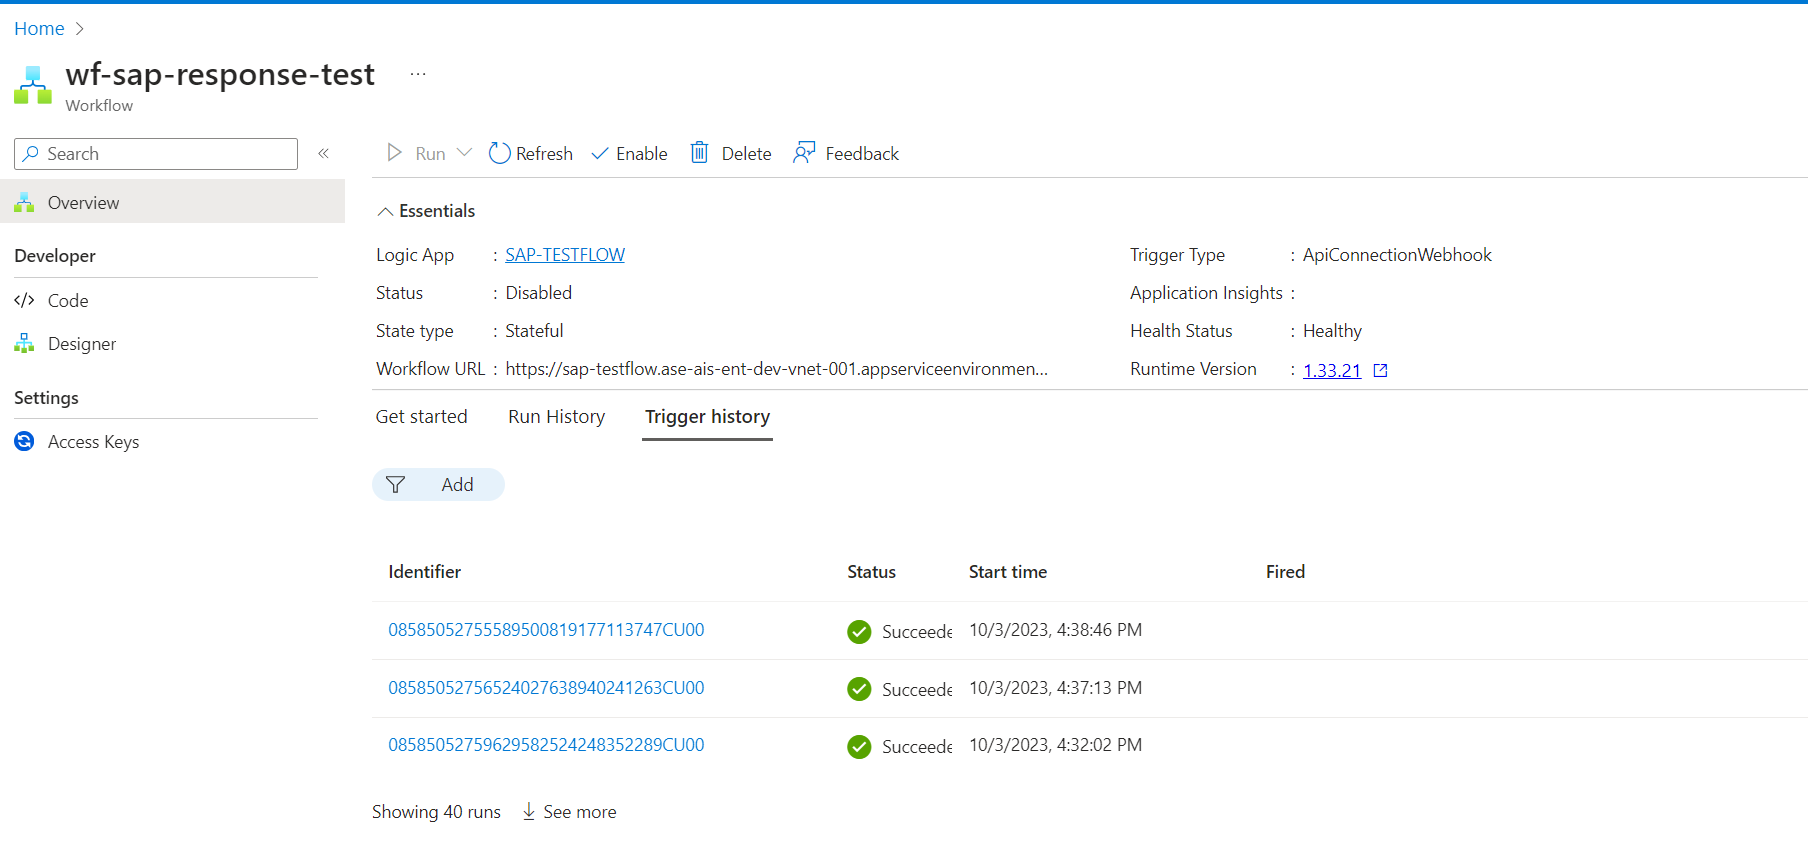
Task: Click success icon for 4:38:46 PM trigger
Action: point(859,632)
